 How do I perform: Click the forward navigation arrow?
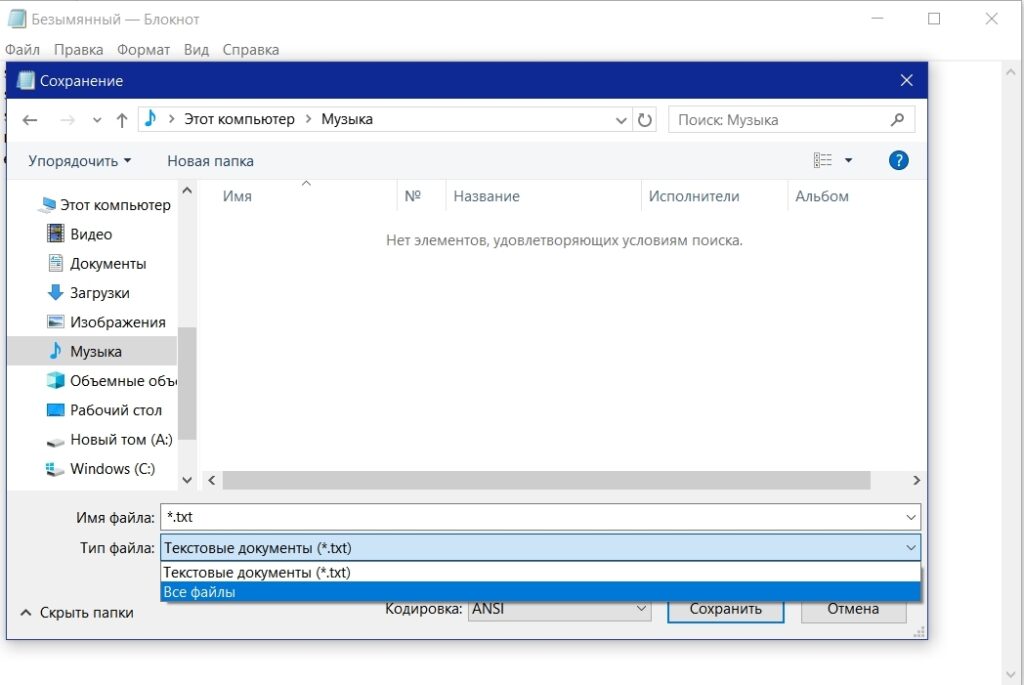[x=67, y=120]
